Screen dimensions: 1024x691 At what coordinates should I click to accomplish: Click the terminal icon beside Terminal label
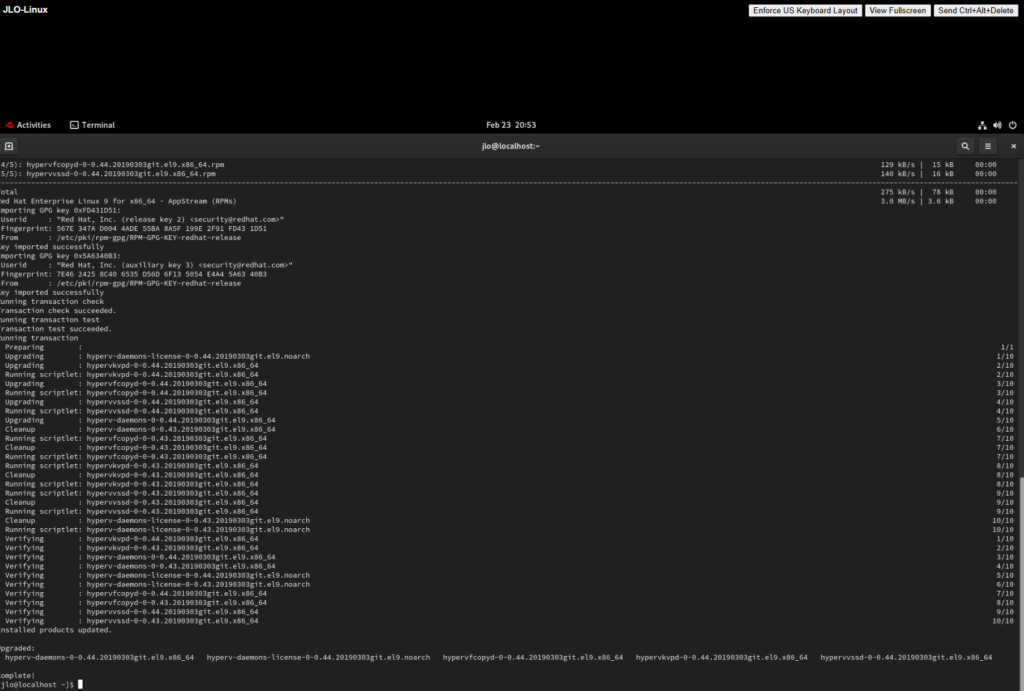tap(74, 125)
